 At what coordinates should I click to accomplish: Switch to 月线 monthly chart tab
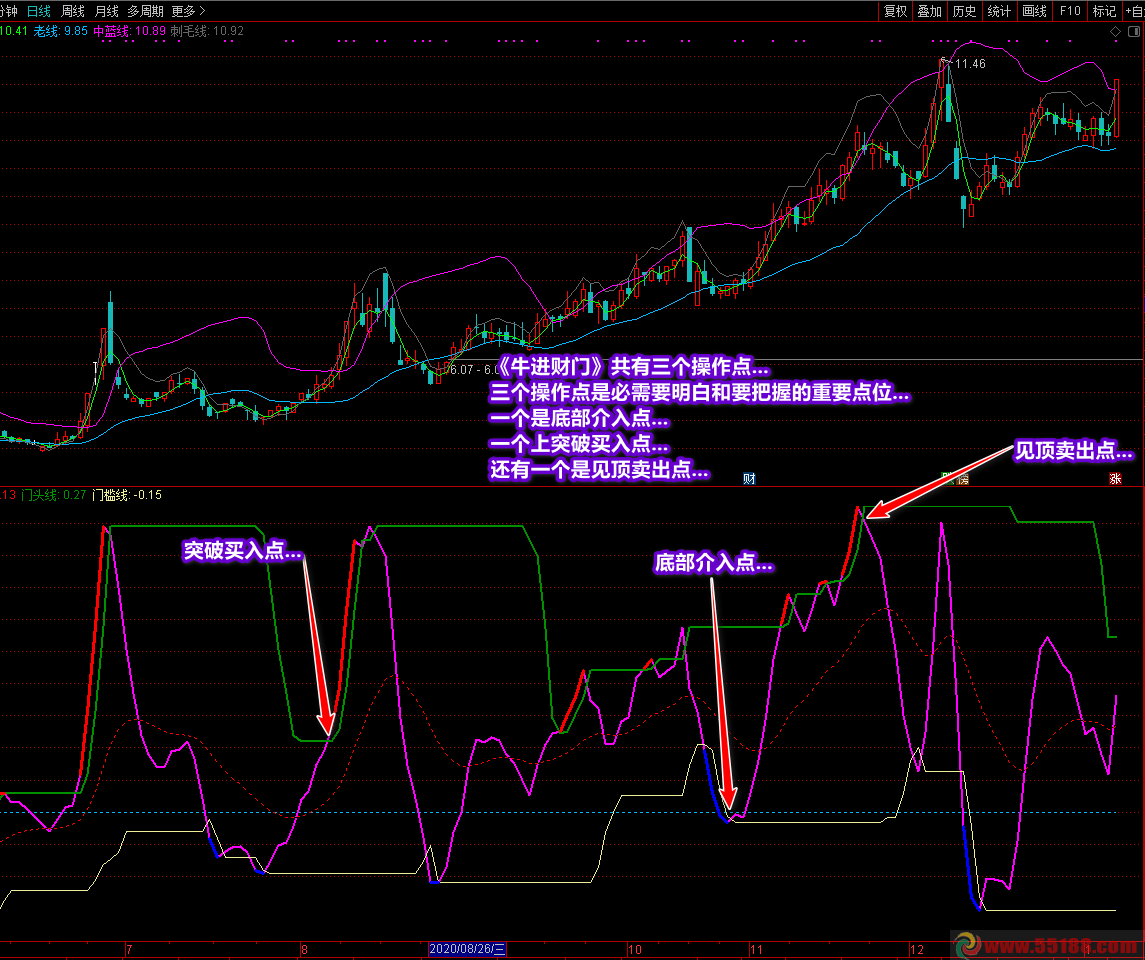click(106, 11)
